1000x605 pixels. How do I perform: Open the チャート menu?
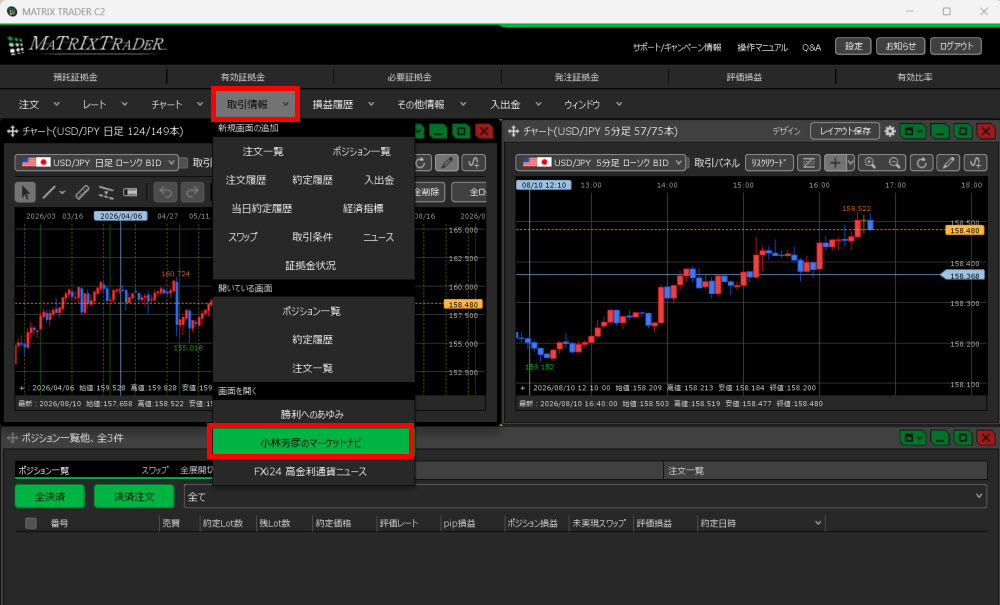click(177, 105)
